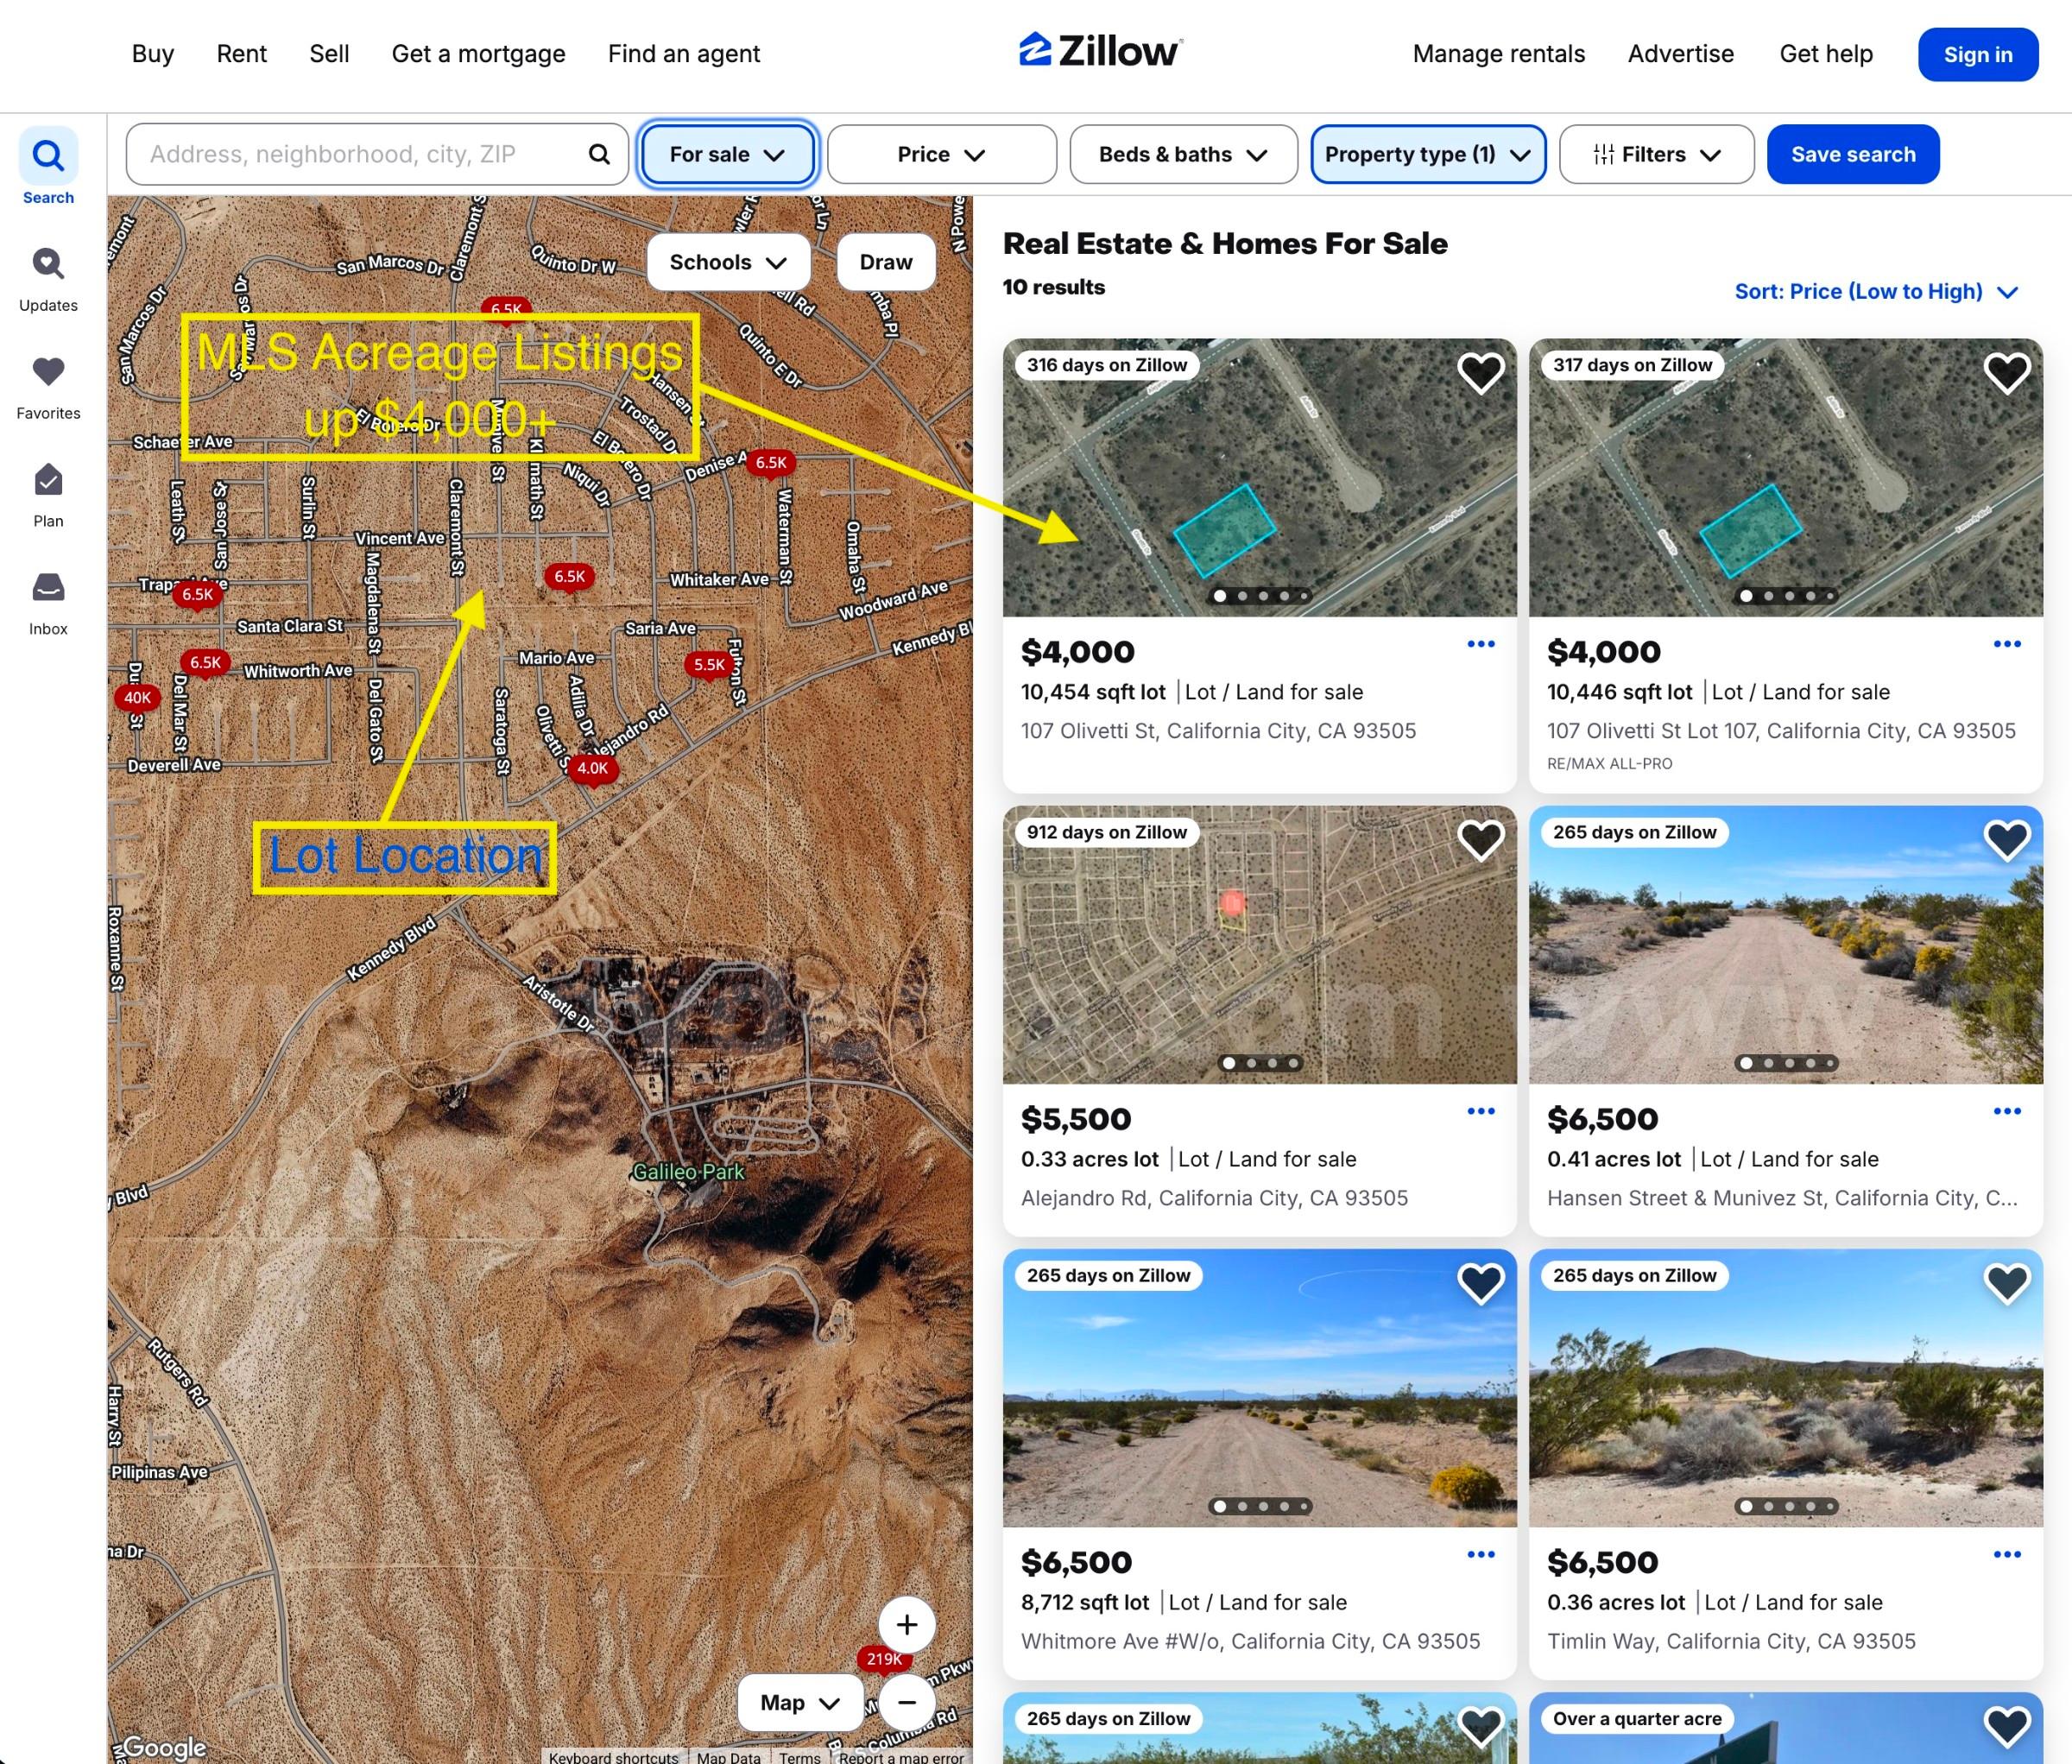Click the 5.5K map price marker

710,664
